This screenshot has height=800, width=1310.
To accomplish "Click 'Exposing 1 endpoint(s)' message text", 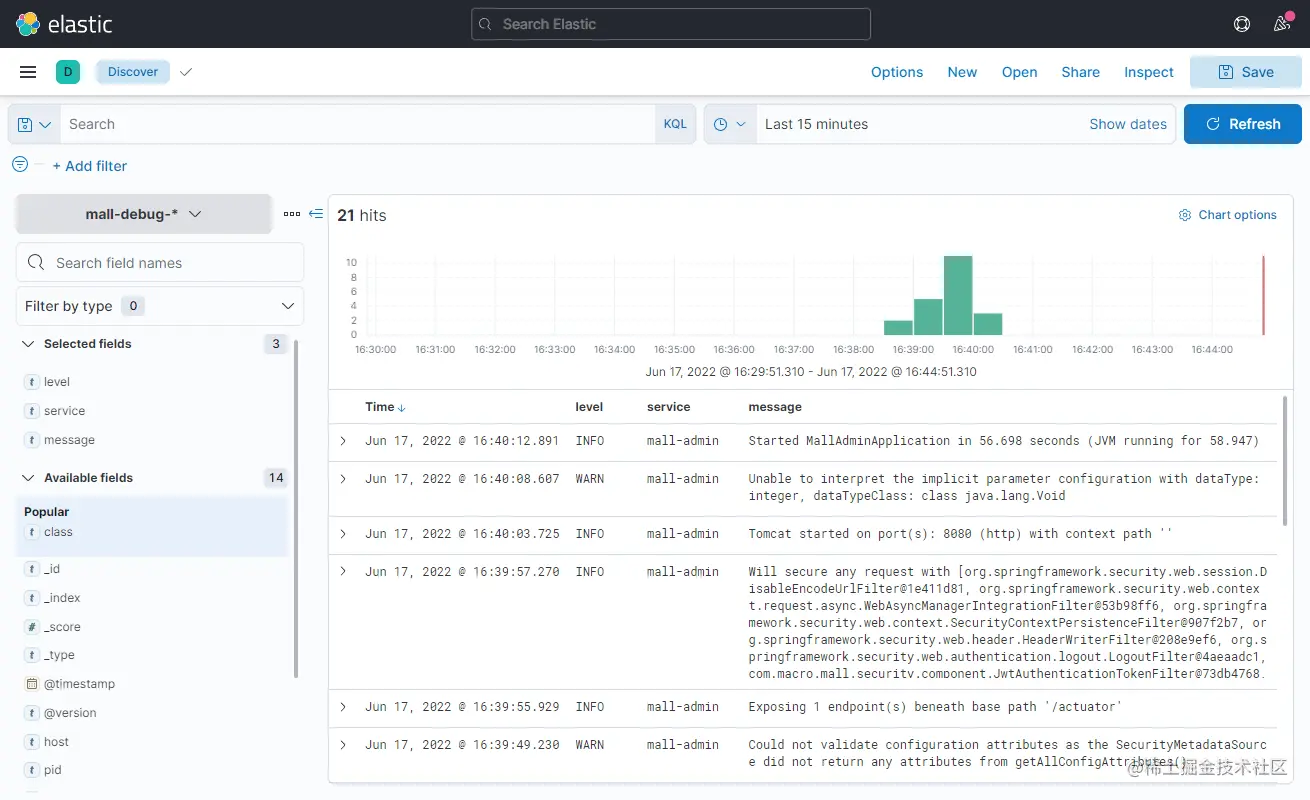I will 935,707.
